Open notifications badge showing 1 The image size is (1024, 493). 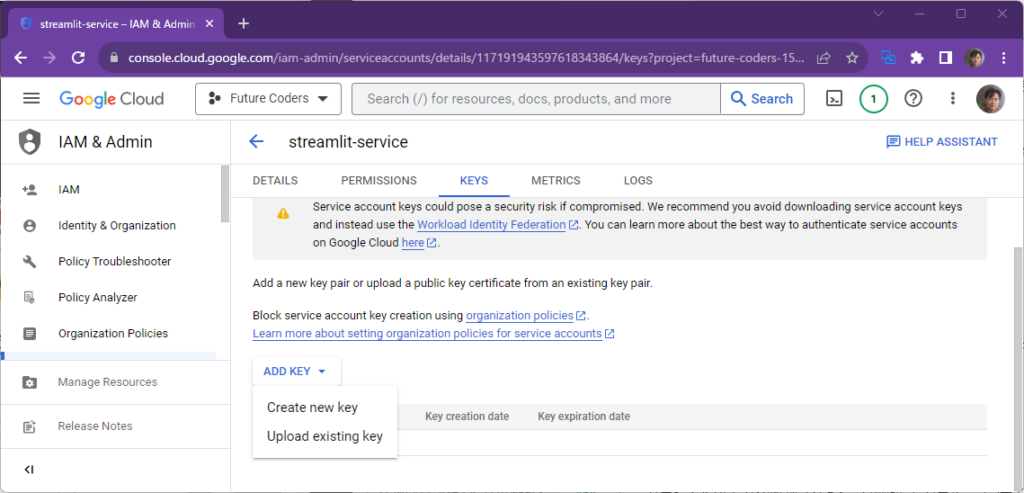click(873, 99)
